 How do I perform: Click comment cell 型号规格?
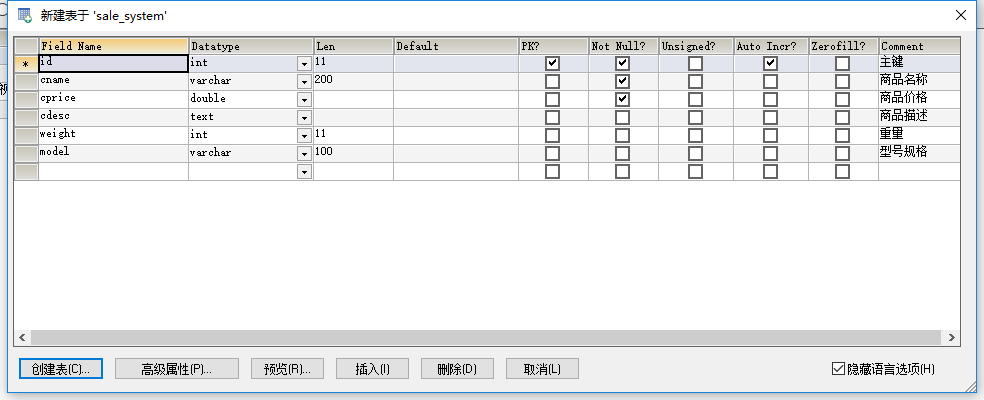919,153
